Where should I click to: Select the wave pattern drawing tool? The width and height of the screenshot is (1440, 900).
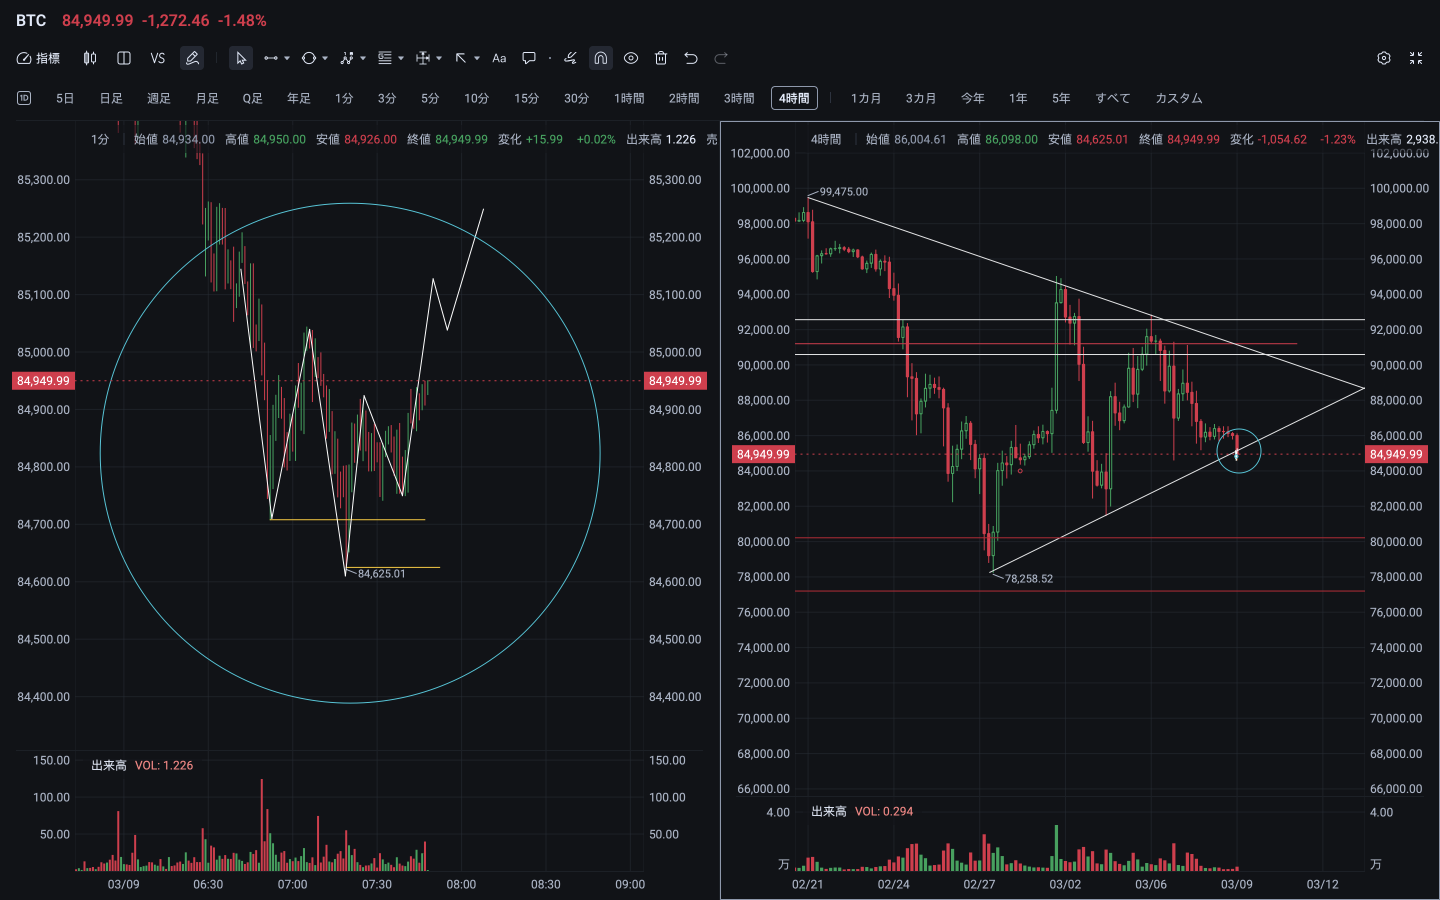pyautogui.click(x=347, y=58)
